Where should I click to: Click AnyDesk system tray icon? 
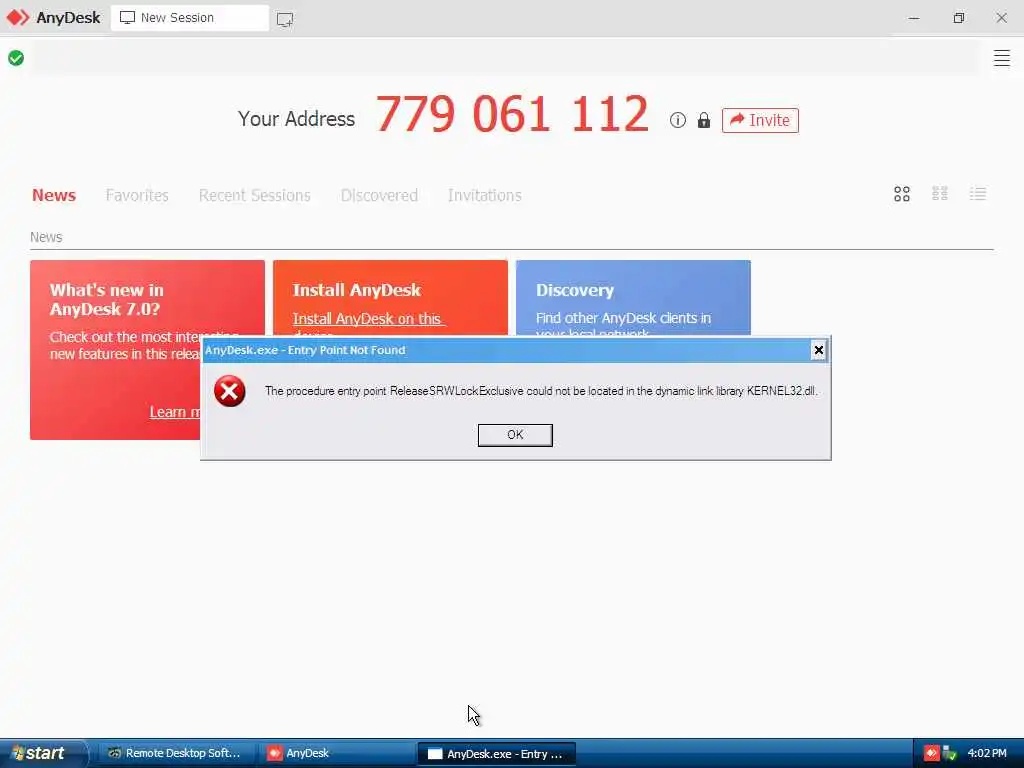[x=931, y=754]
